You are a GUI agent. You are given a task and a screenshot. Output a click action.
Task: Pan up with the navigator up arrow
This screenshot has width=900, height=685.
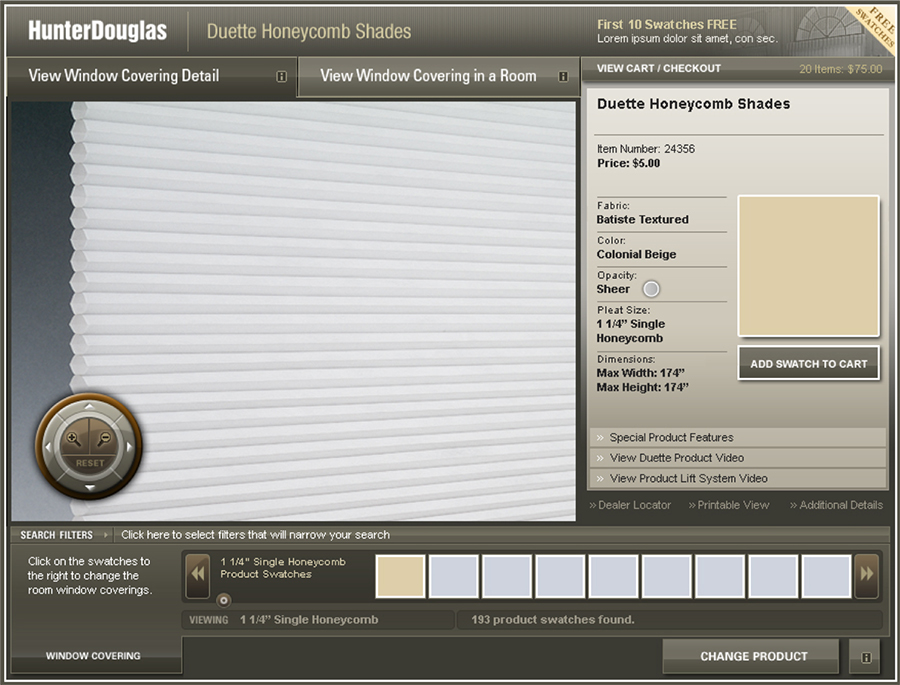pos(89,406)
